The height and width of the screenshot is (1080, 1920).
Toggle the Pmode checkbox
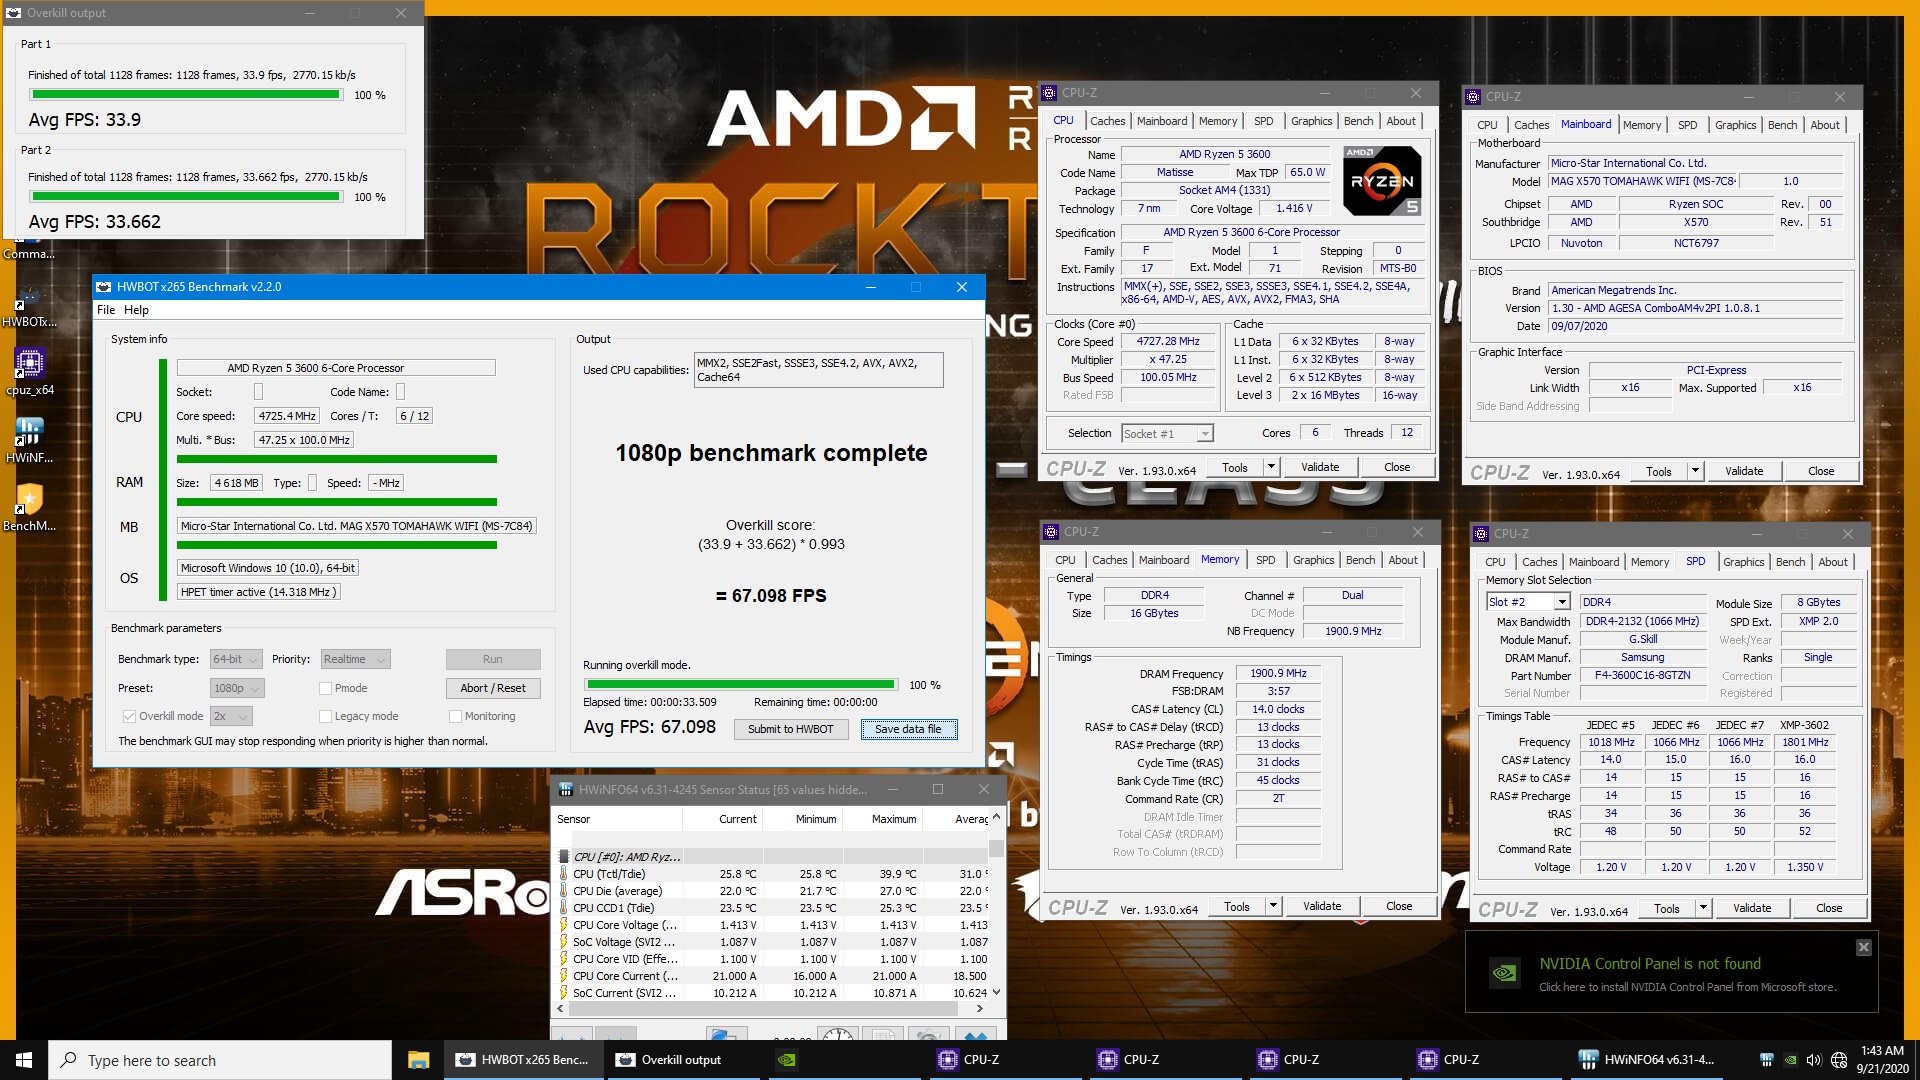pyautogui.click(x=325, y=688)
